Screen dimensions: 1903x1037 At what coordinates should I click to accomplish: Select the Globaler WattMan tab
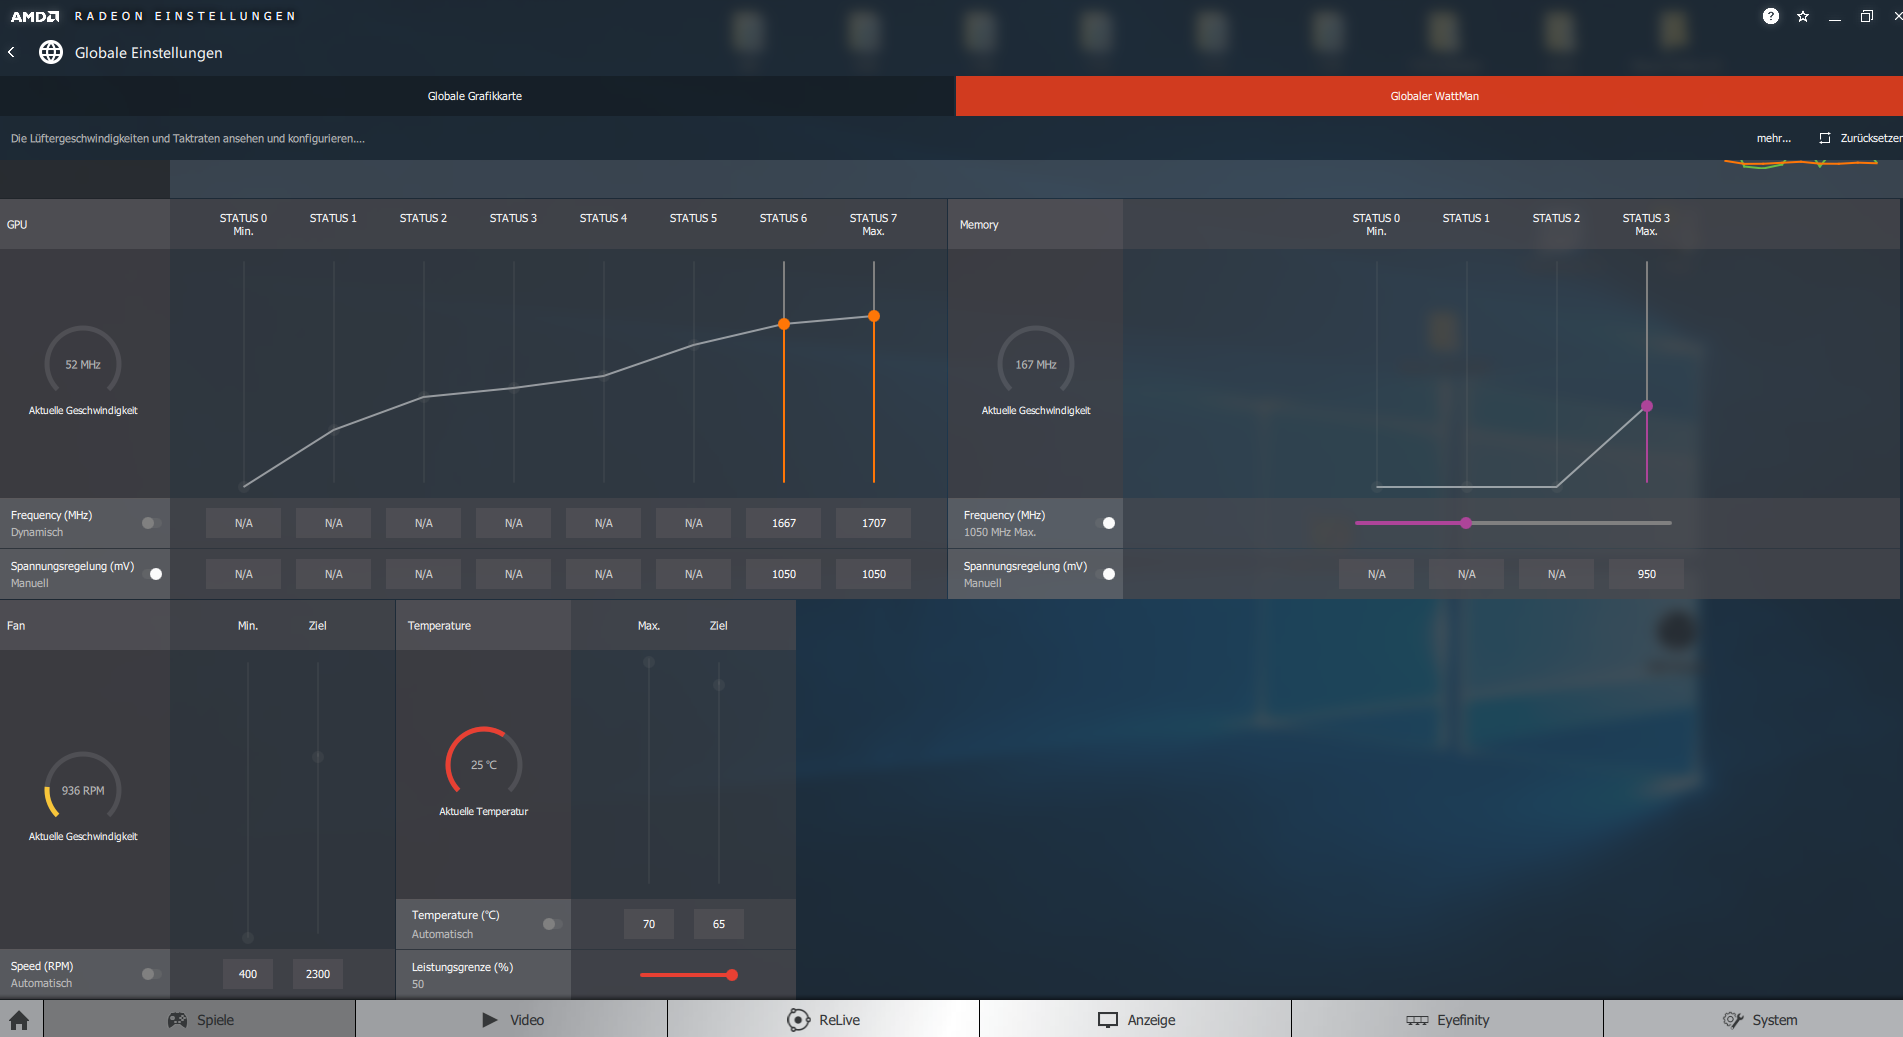tap(1430, 96)
